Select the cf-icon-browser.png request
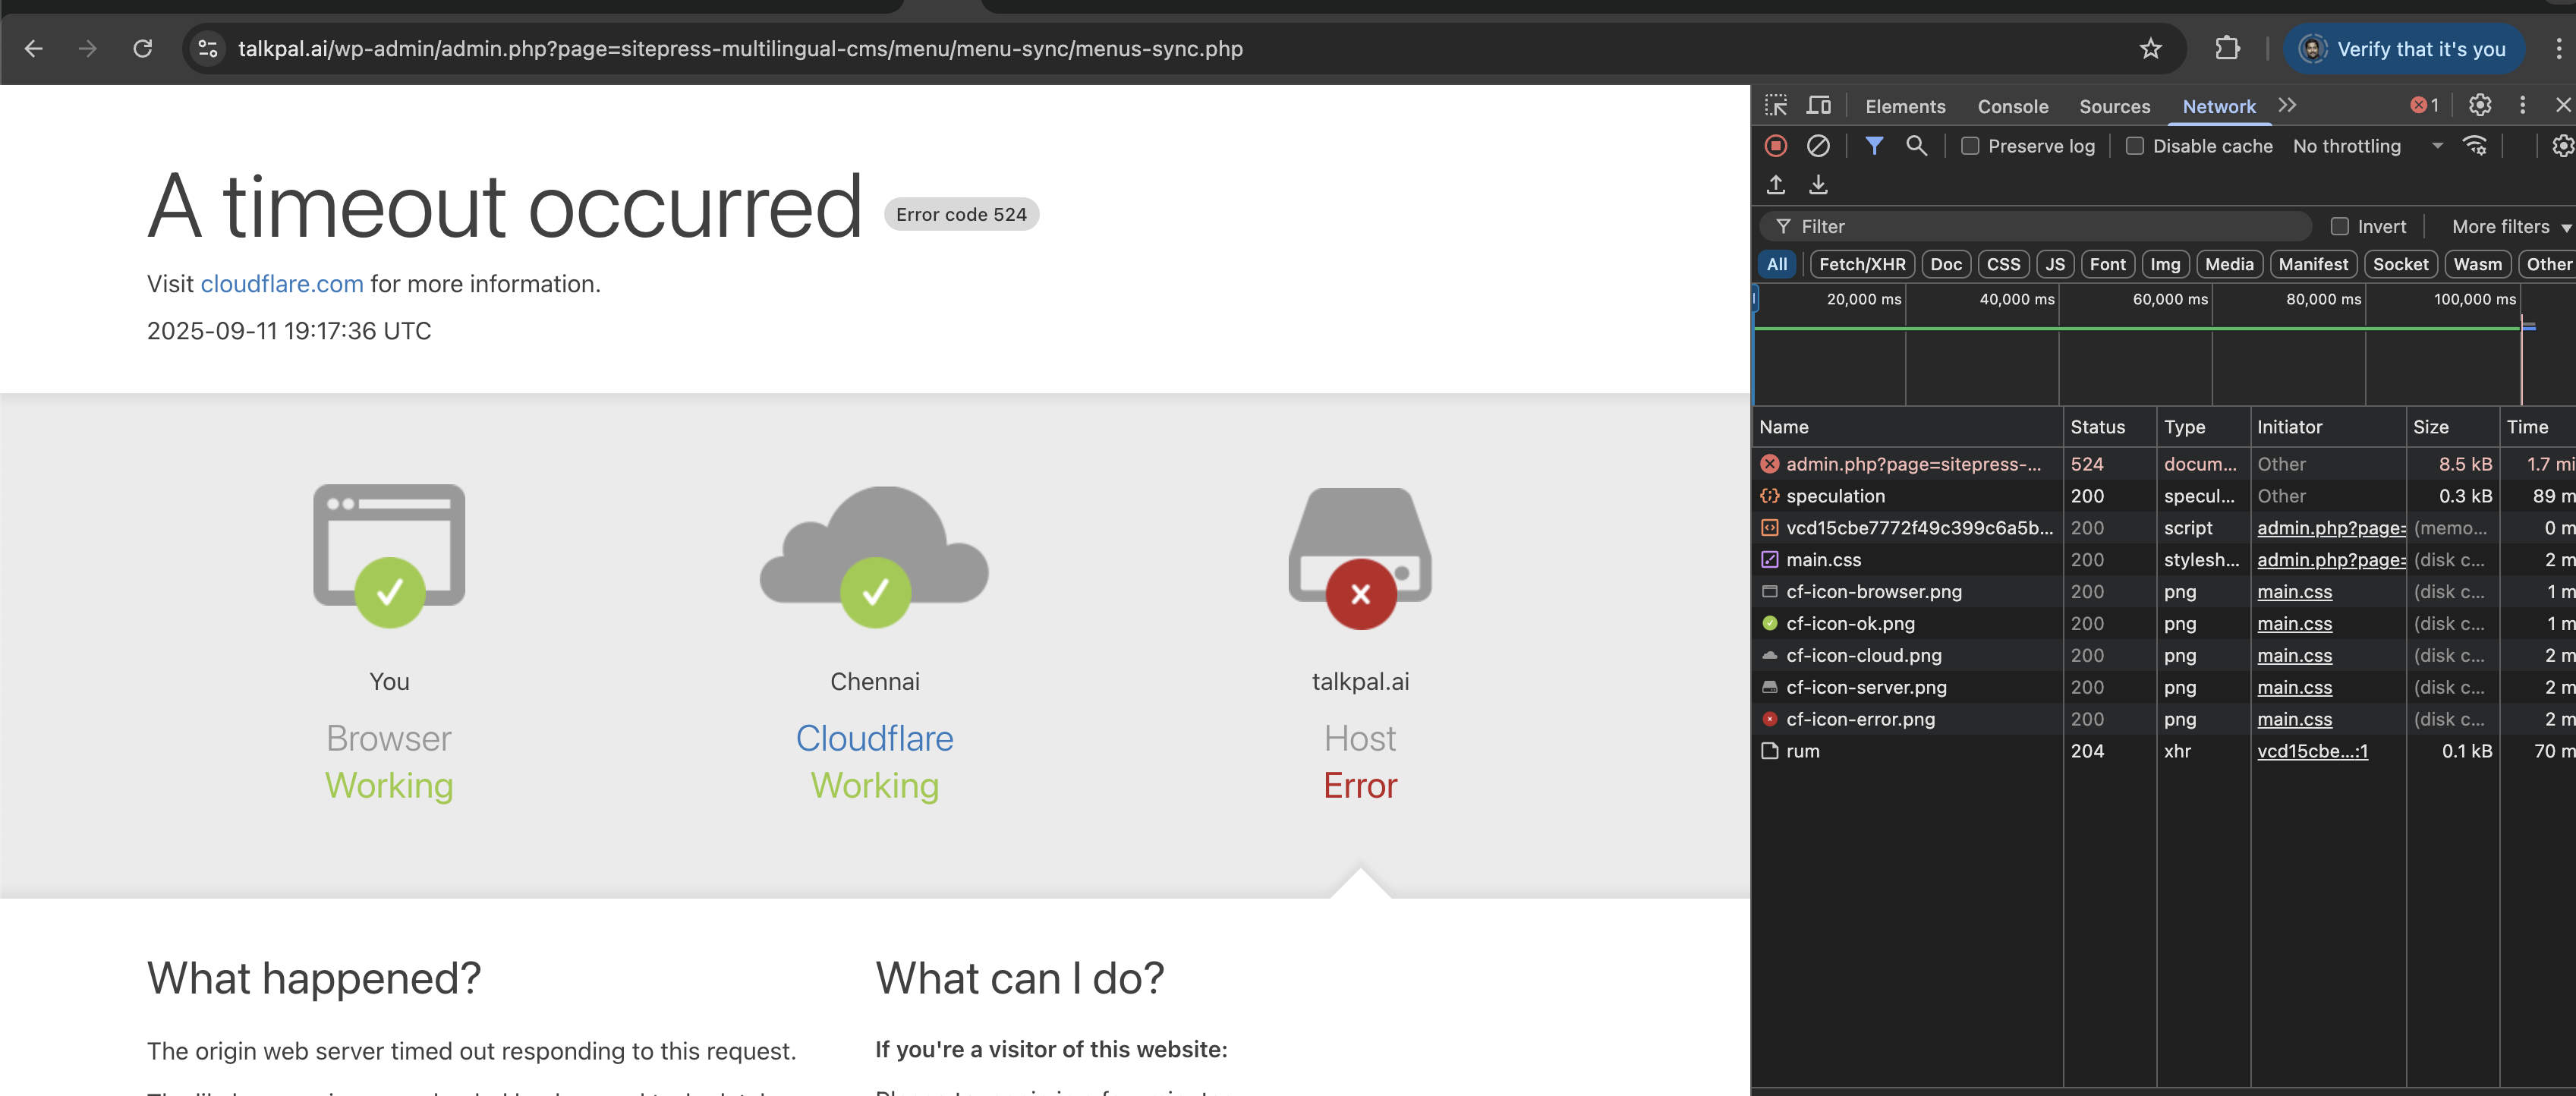This screenshot has height=1096, width=2576. 2164,592
